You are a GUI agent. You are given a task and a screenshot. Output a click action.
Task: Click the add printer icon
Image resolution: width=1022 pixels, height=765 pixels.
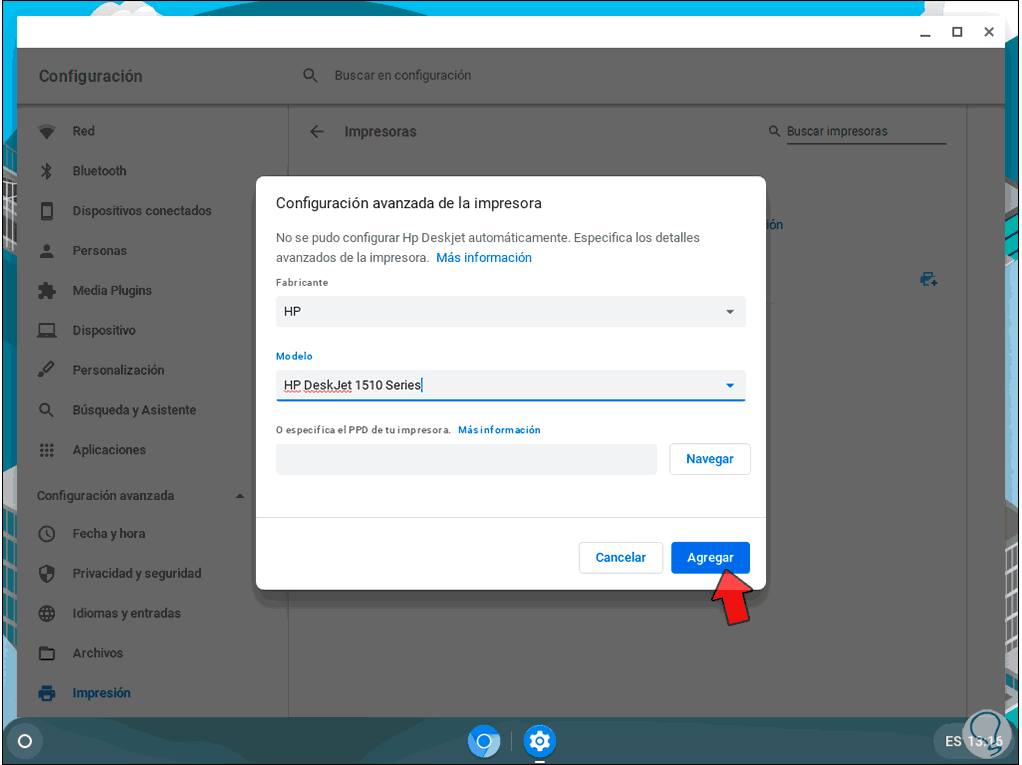point(928,280)
